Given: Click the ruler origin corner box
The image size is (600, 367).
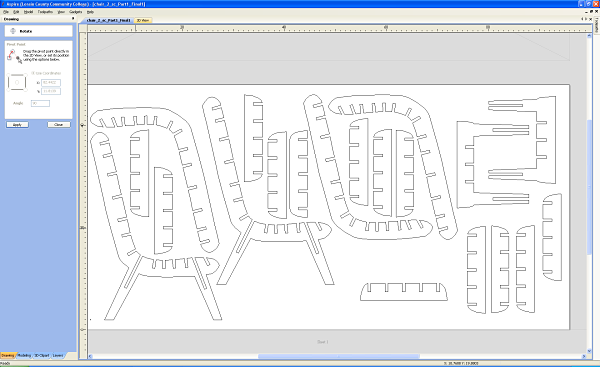Looking at the screenshot, I should [83, 28].
